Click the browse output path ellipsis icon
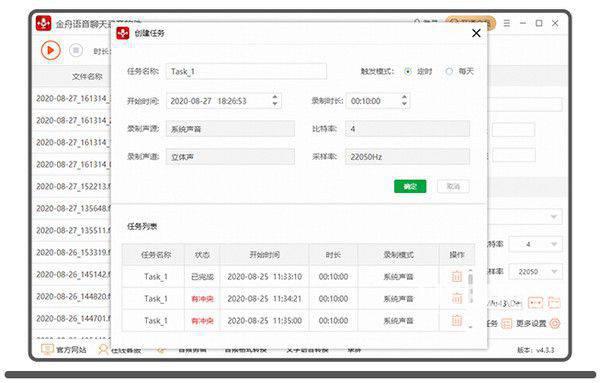This screenshot has width=600, height=383. [x=535, y=303]
